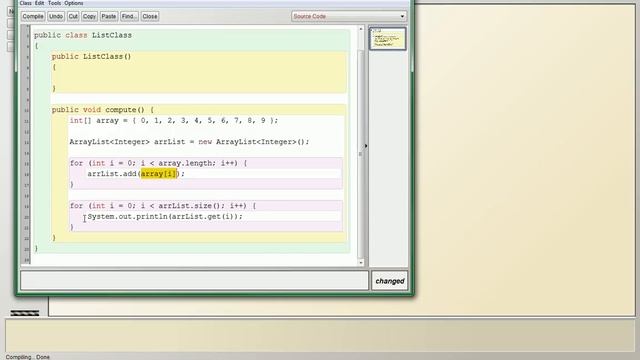Image resolution: width=640 pixels, height=360 pixels.
Task: Click the Copy button
Action: [89, 16]
